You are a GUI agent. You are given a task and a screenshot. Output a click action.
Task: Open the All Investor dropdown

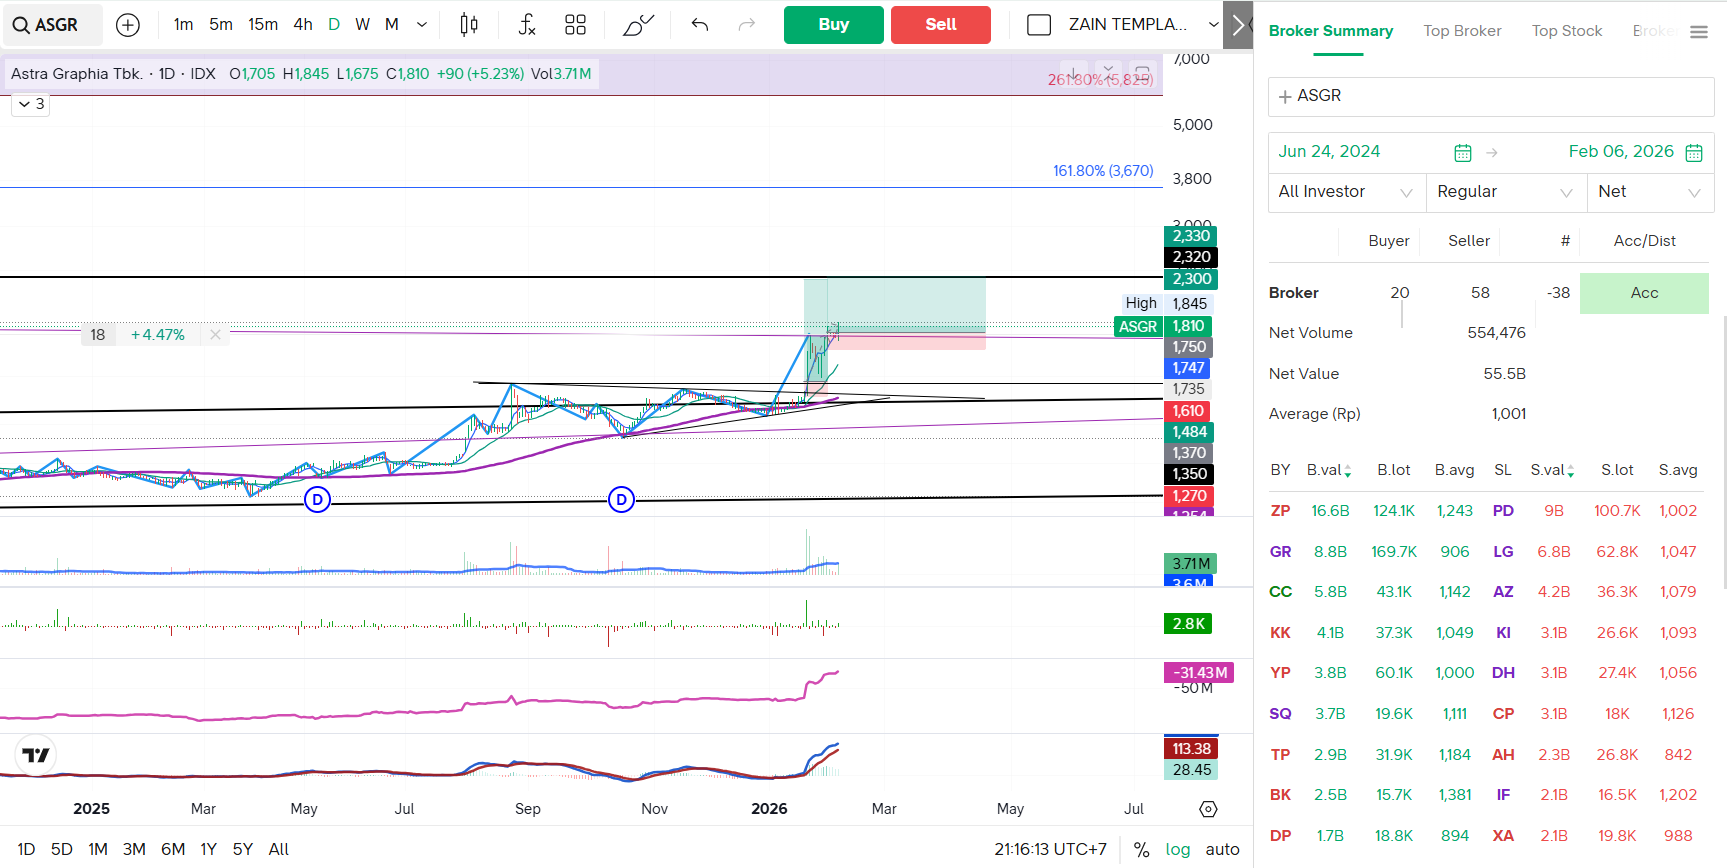1346,192
